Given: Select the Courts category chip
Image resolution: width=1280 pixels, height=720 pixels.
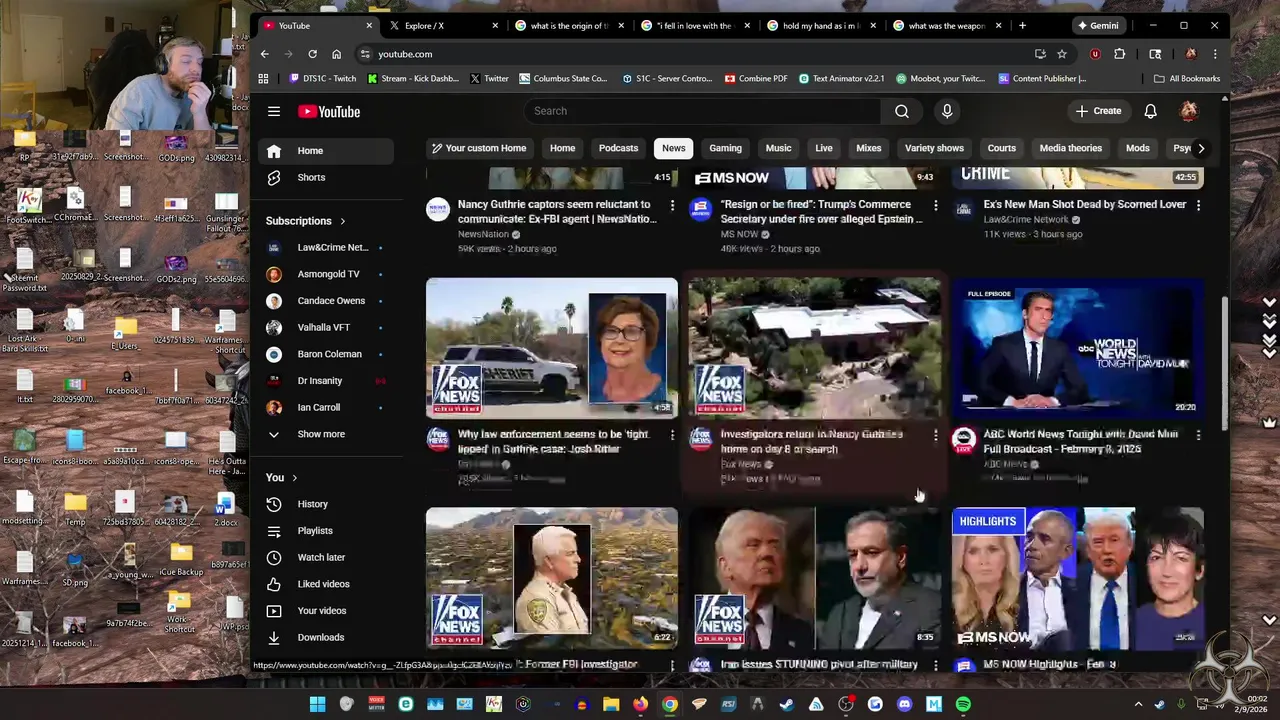Looking at the screenshot, I should [1001, 148].
